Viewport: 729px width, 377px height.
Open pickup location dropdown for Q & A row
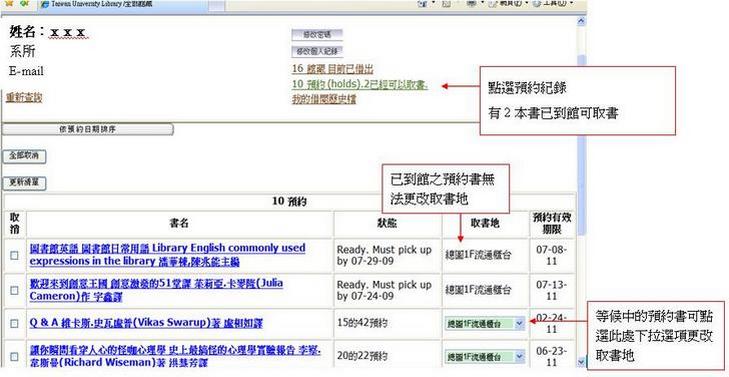tap(485, 324)
